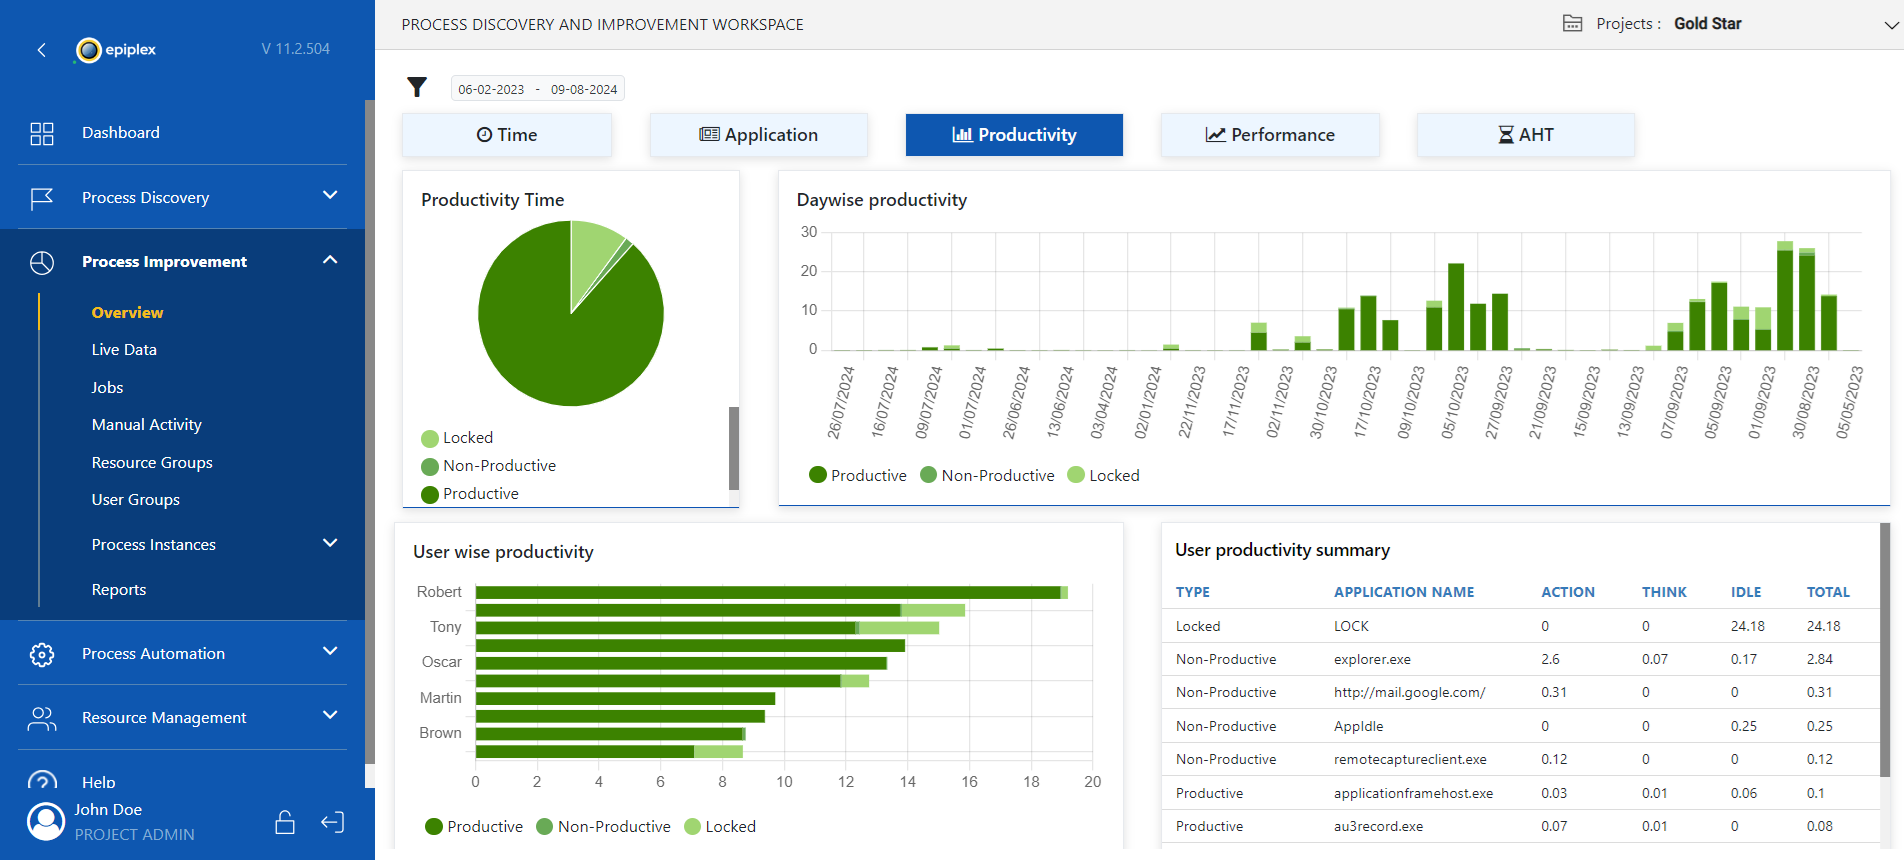Open Resource Groups page
Viewport: 1904px width, 860px height.
tap(152, 463)
